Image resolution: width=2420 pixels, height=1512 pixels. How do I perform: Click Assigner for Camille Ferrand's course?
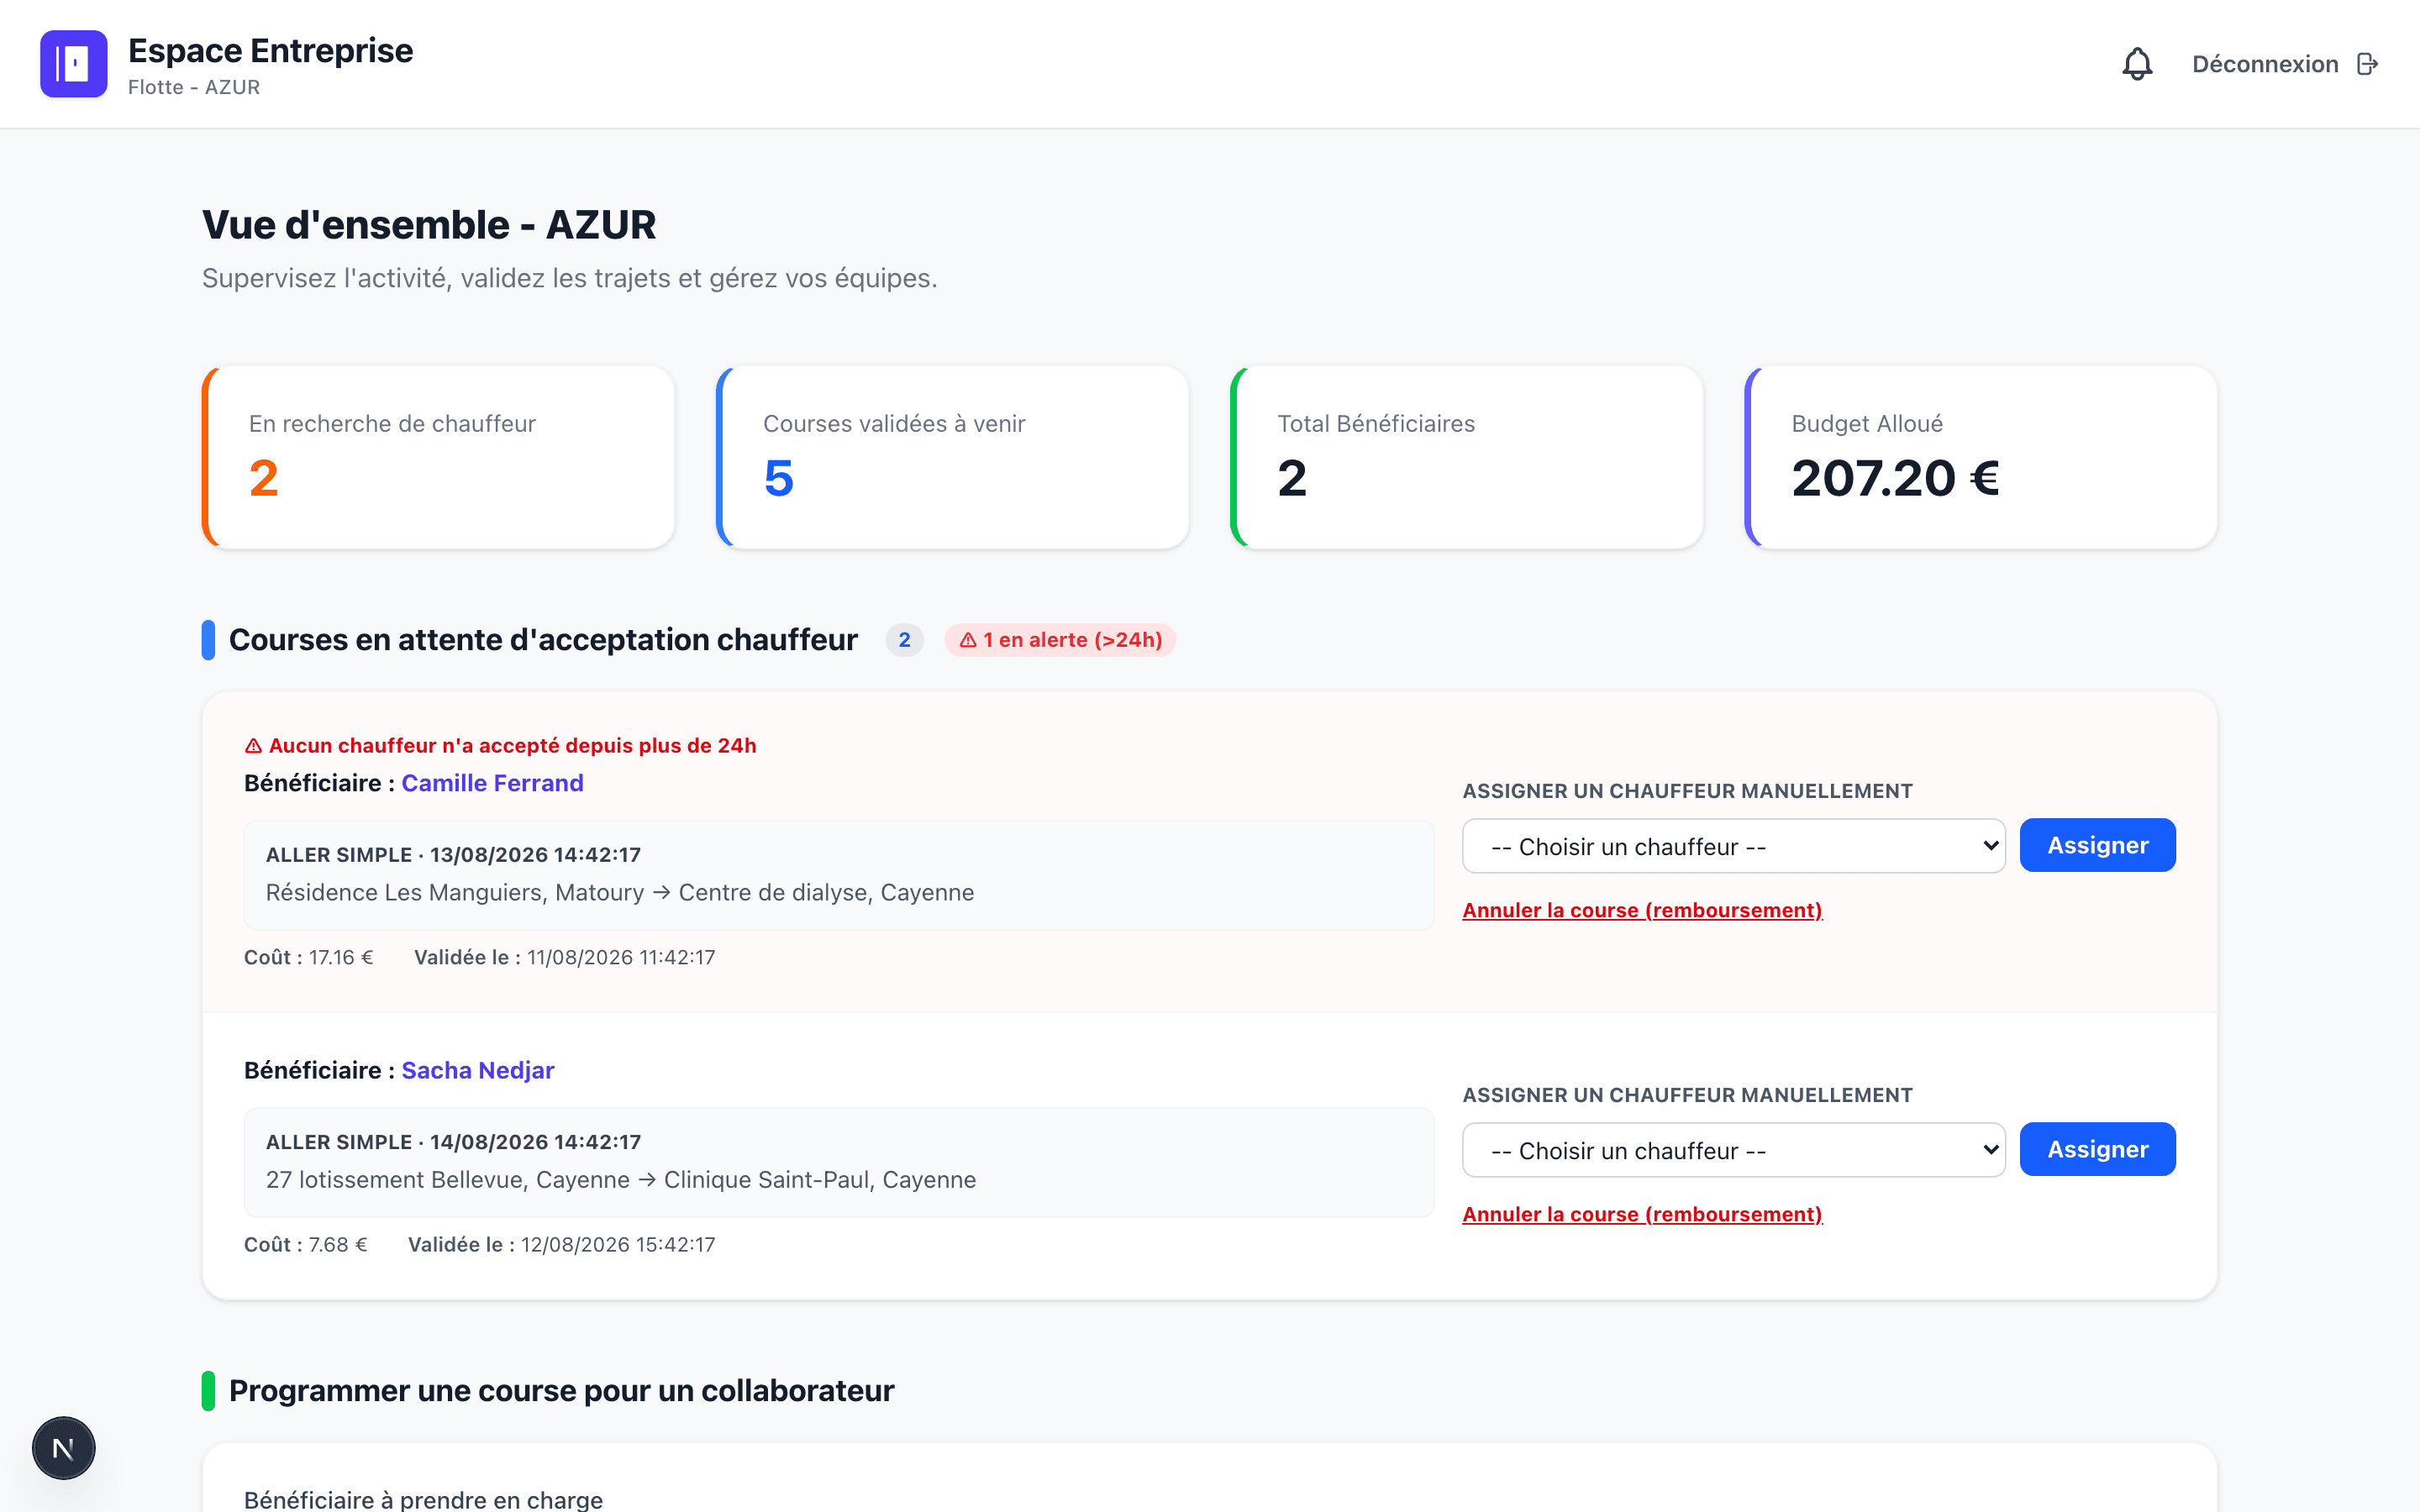2097,845
